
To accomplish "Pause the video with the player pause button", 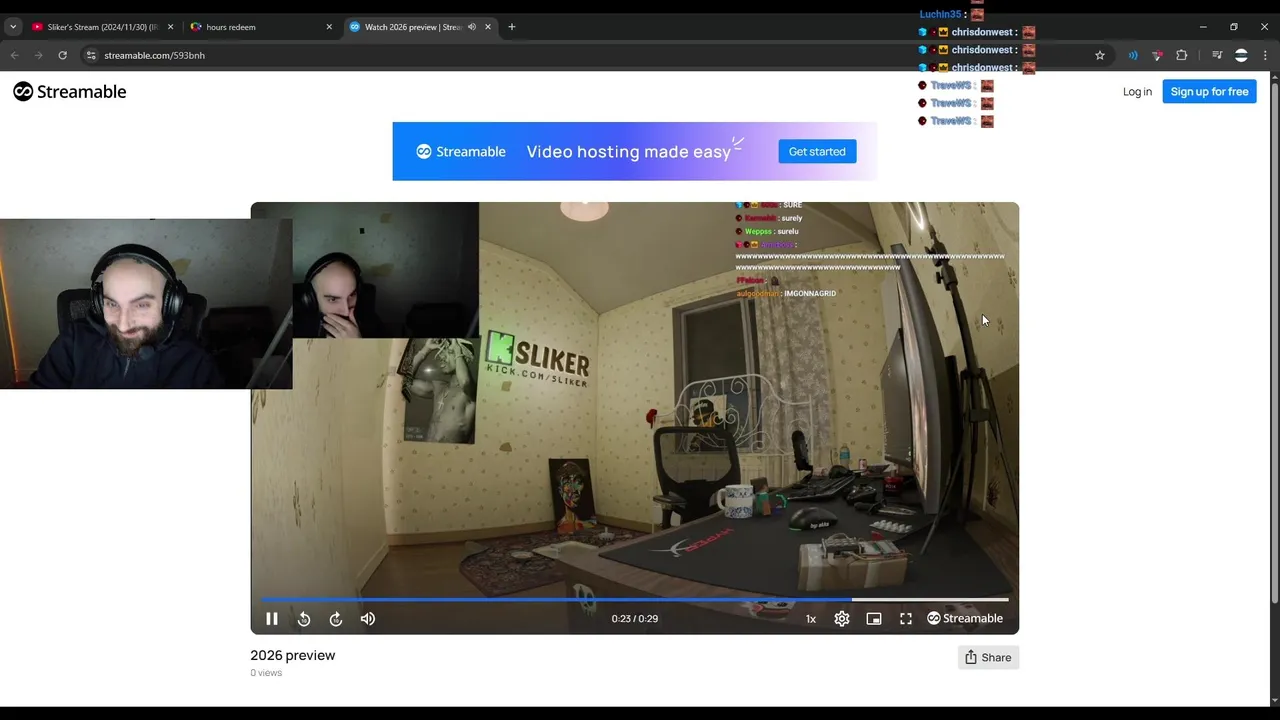I will click(271, 619).
